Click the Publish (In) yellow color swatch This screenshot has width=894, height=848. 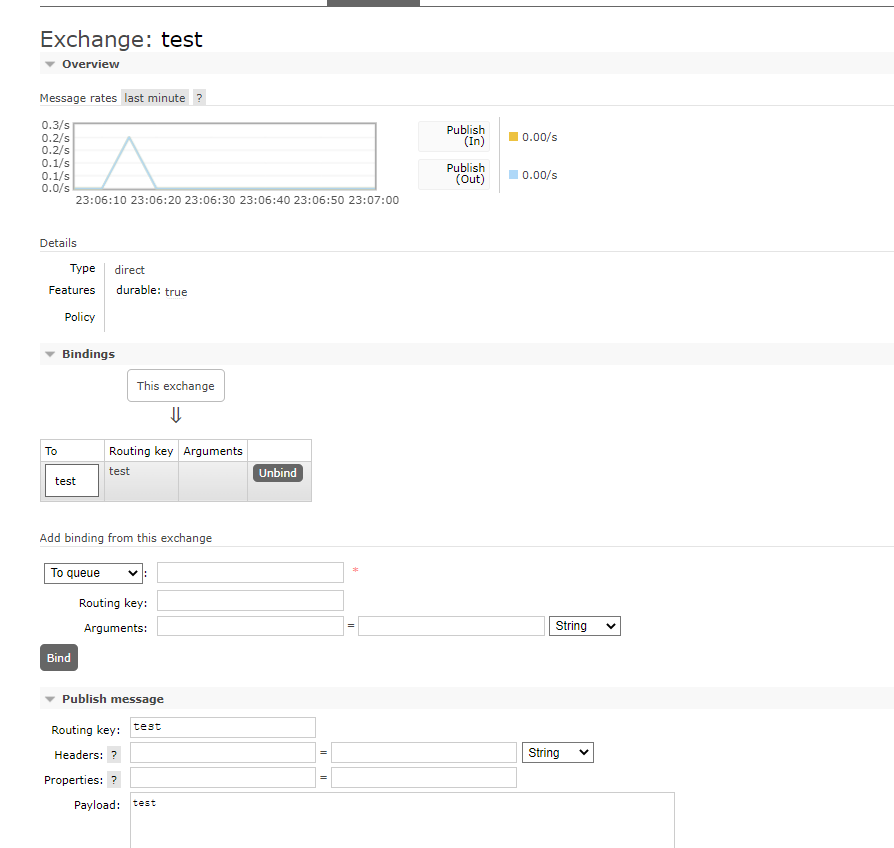pyautogui.click(x=514, y=137)
